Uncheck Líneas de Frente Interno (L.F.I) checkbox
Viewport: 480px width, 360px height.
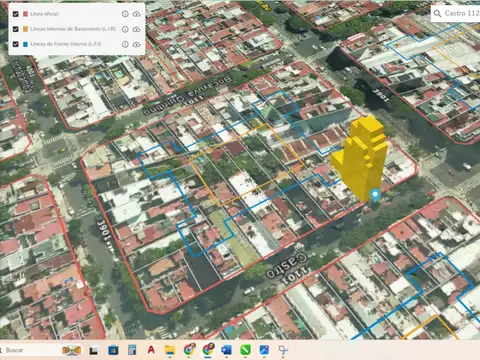point(15,44)
